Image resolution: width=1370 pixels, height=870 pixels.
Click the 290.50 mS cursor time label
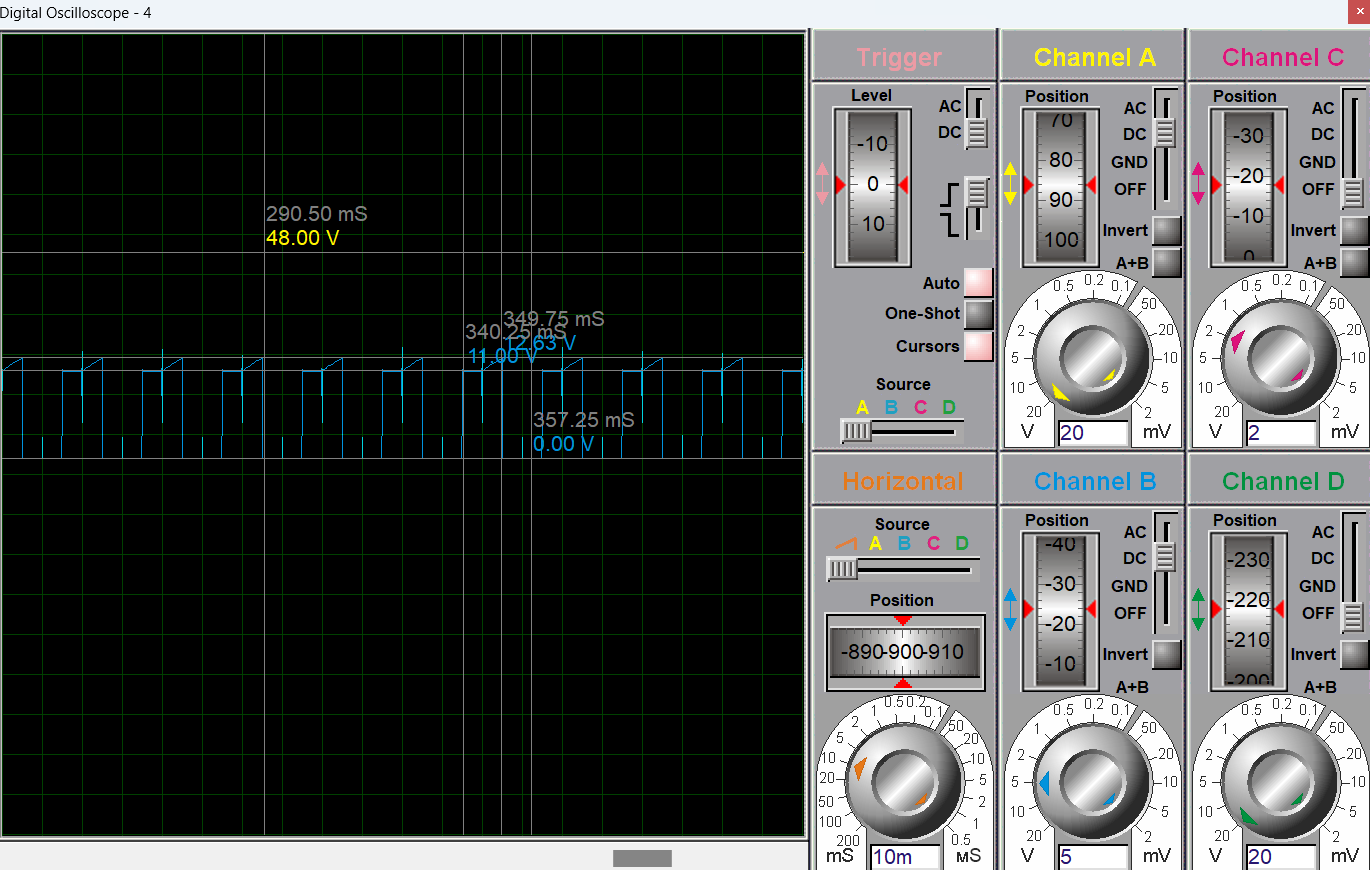tap(317, 214)
